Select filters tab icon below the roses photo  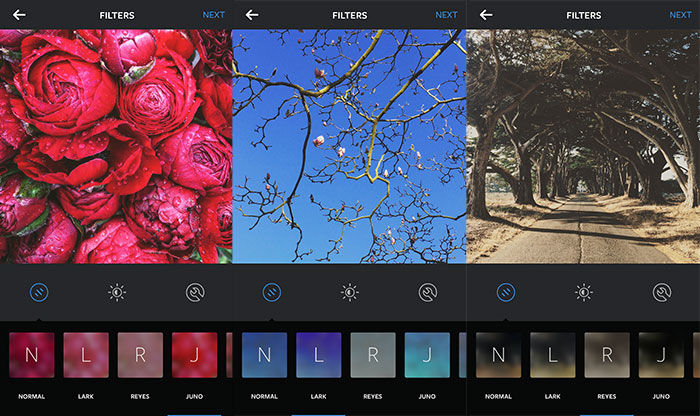click(x=38, y=293)
